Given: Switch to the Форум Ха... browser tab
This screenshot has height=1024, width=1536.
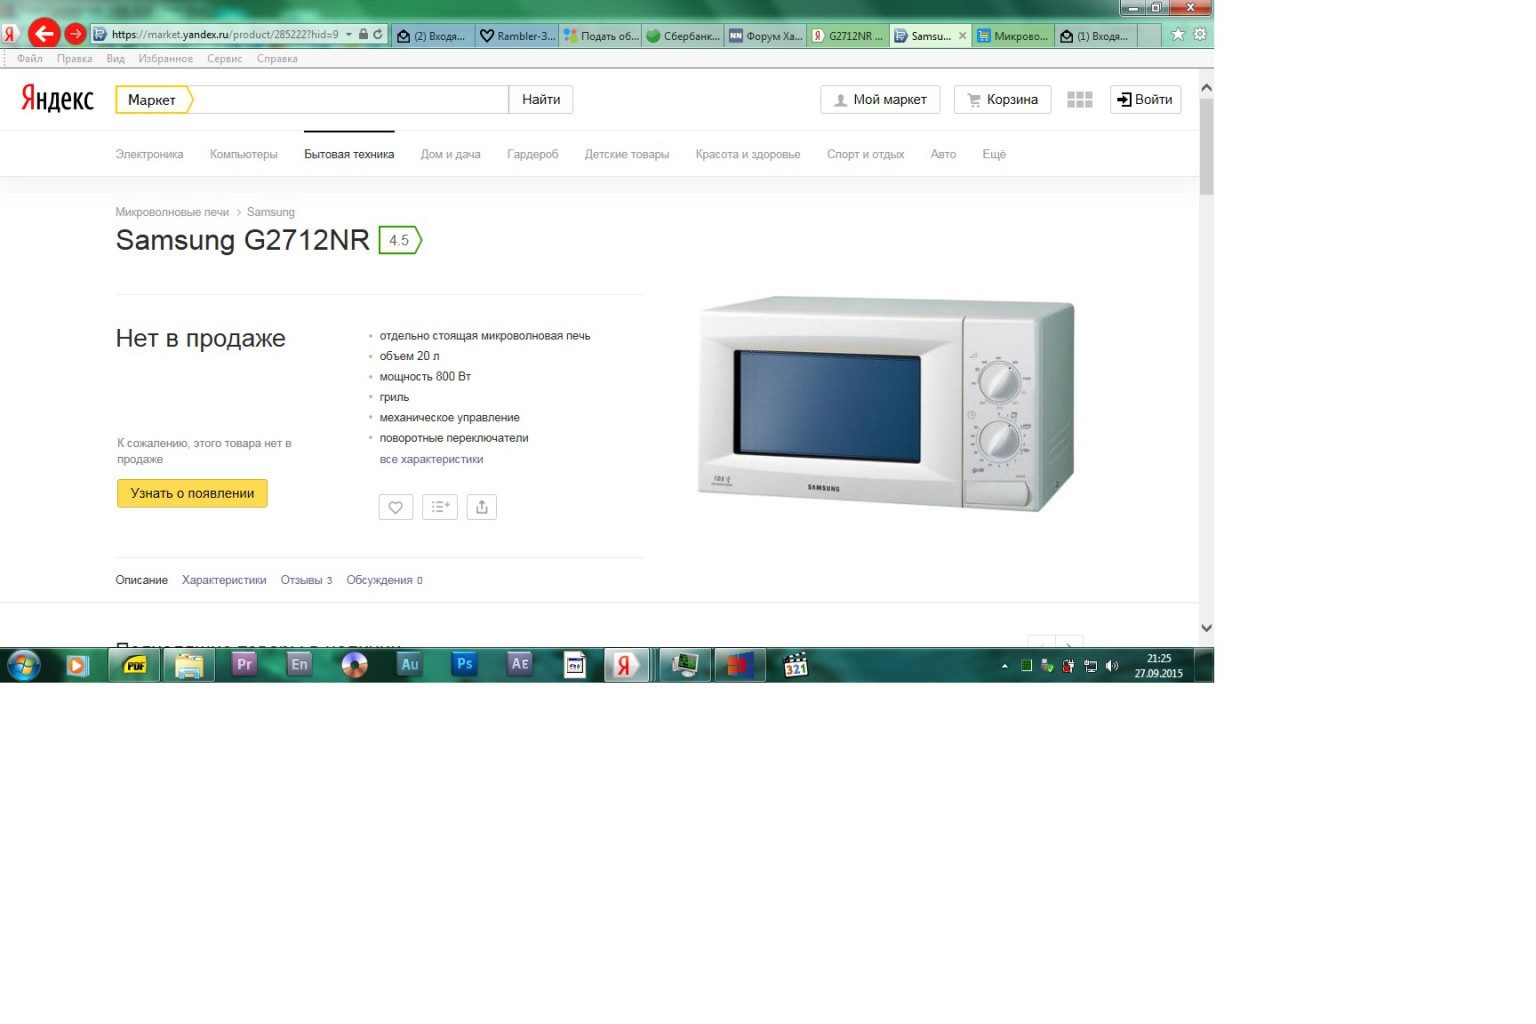Looking at the screenshot, I should tap(766, 36).
